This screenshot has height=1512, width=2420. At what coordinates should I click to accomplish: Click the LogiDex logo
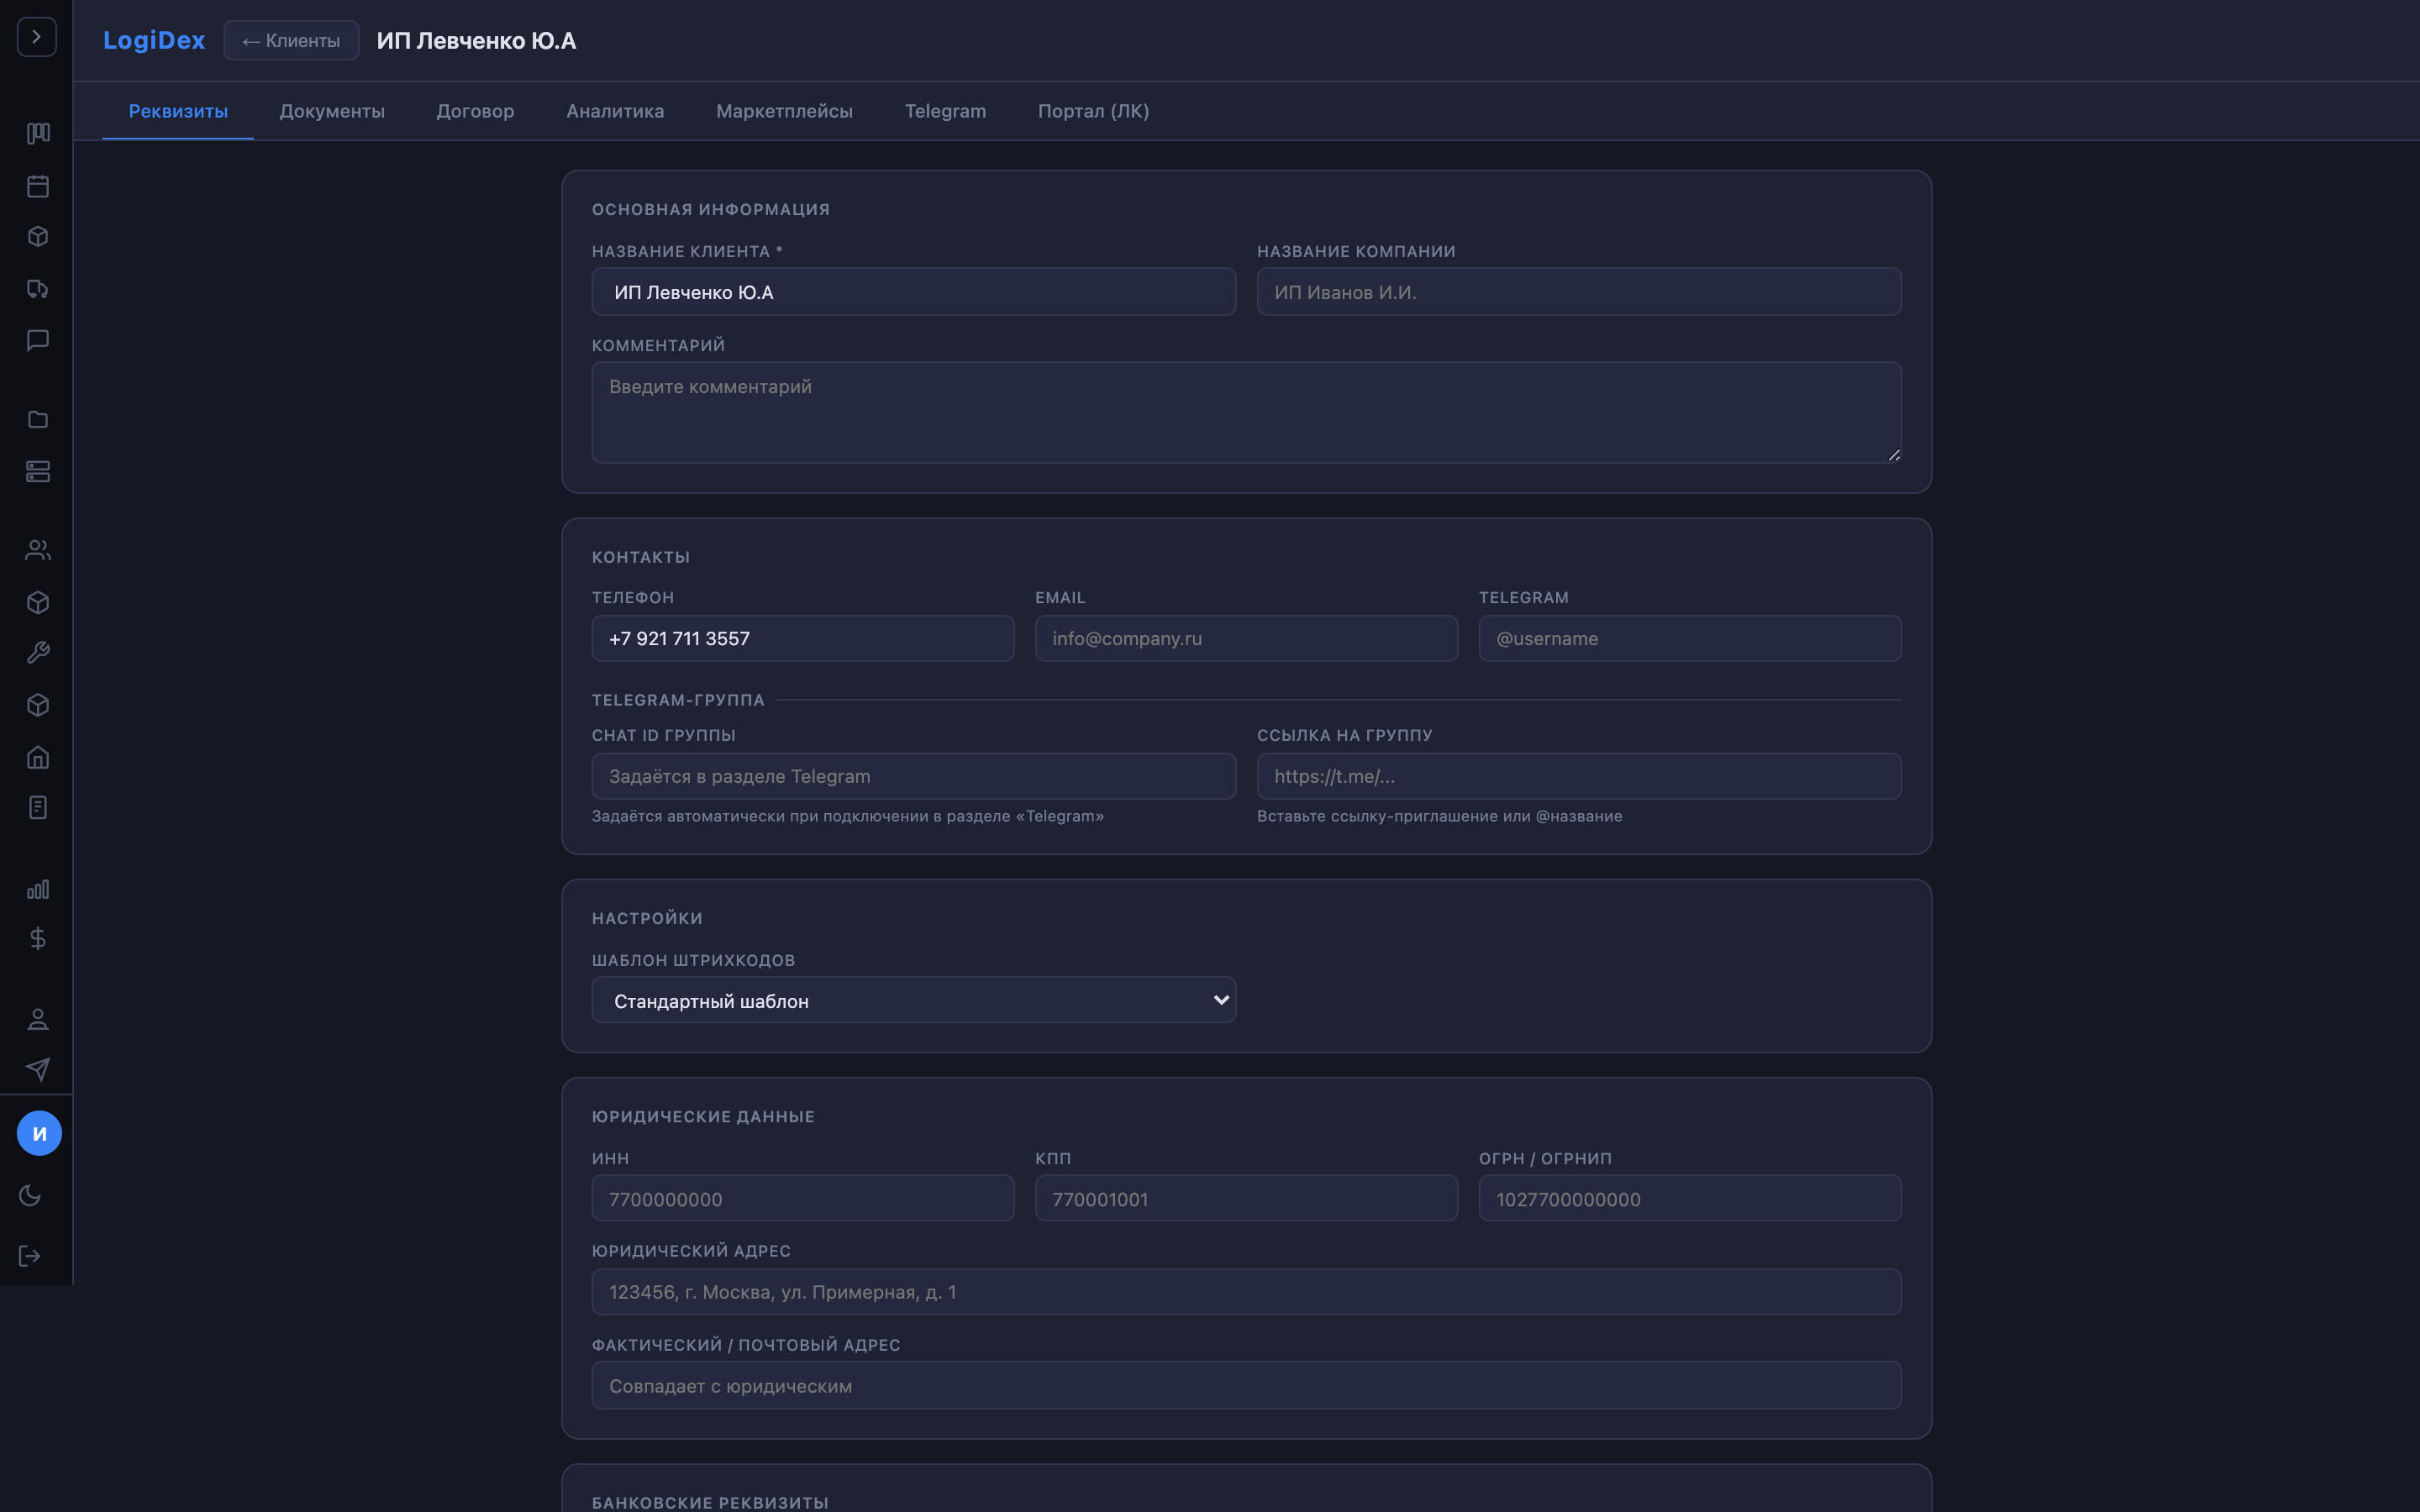pyautogui.click(x=154, y=40)
